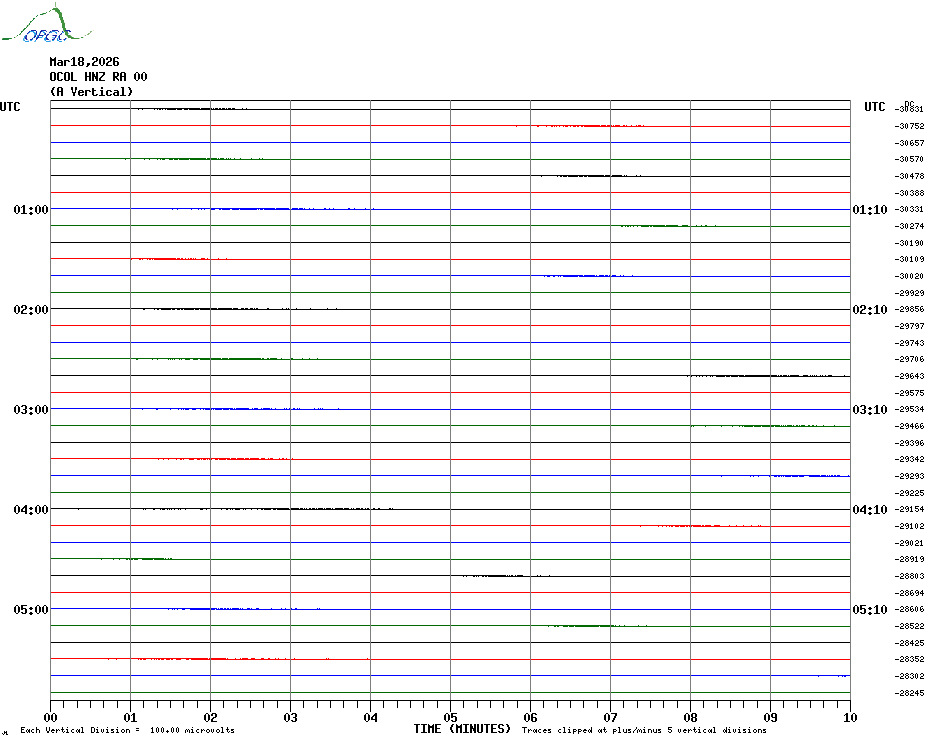Select the DC offset value -28245
This screenshot has height=744, width=930.
coord(910,693)
